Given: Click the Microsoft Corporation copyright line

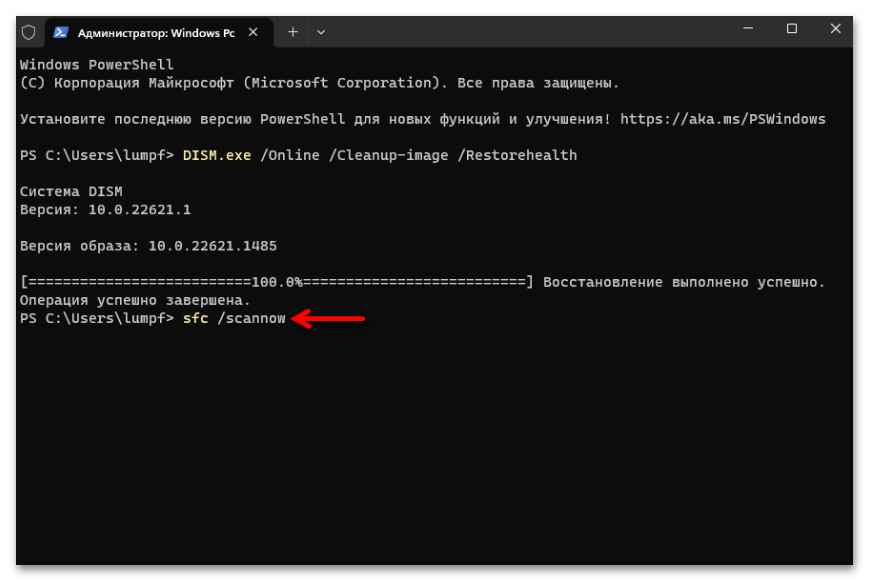Looking at the screenshot, I should [x=319, y=83].
